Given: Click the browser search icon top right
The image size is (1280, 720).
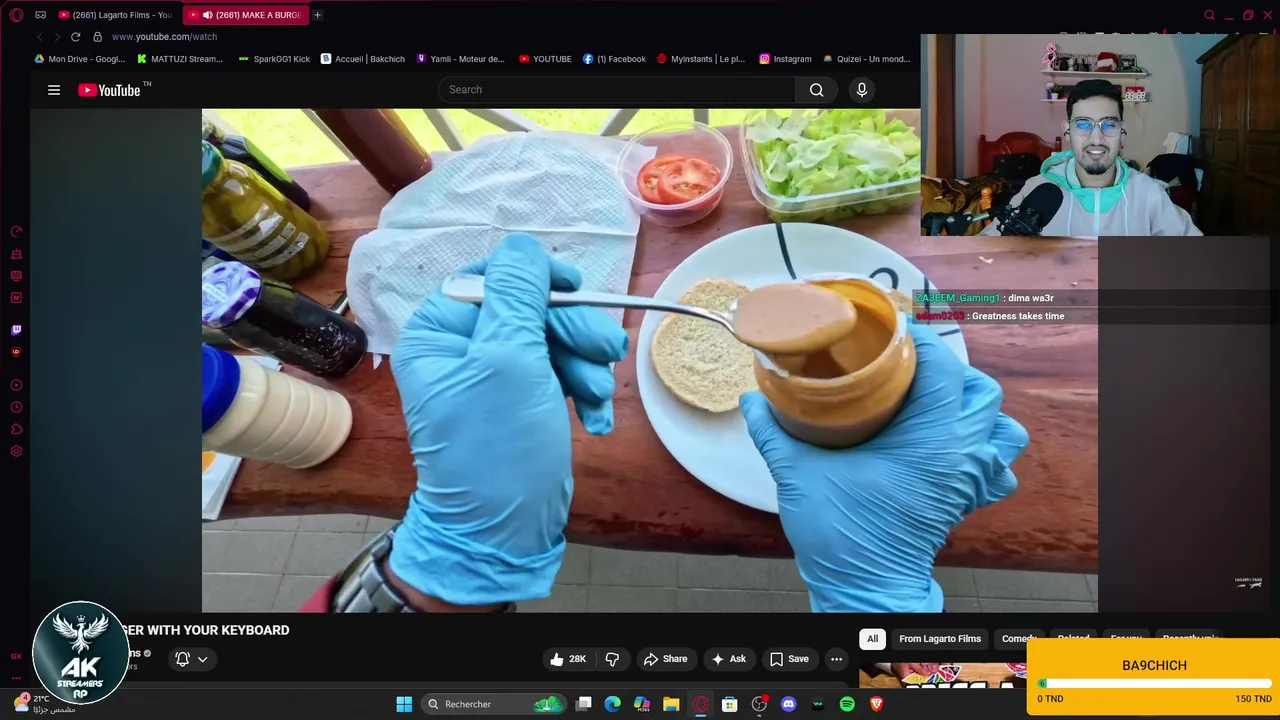Looking at the screenshot, I should (x=1209, y=15).
